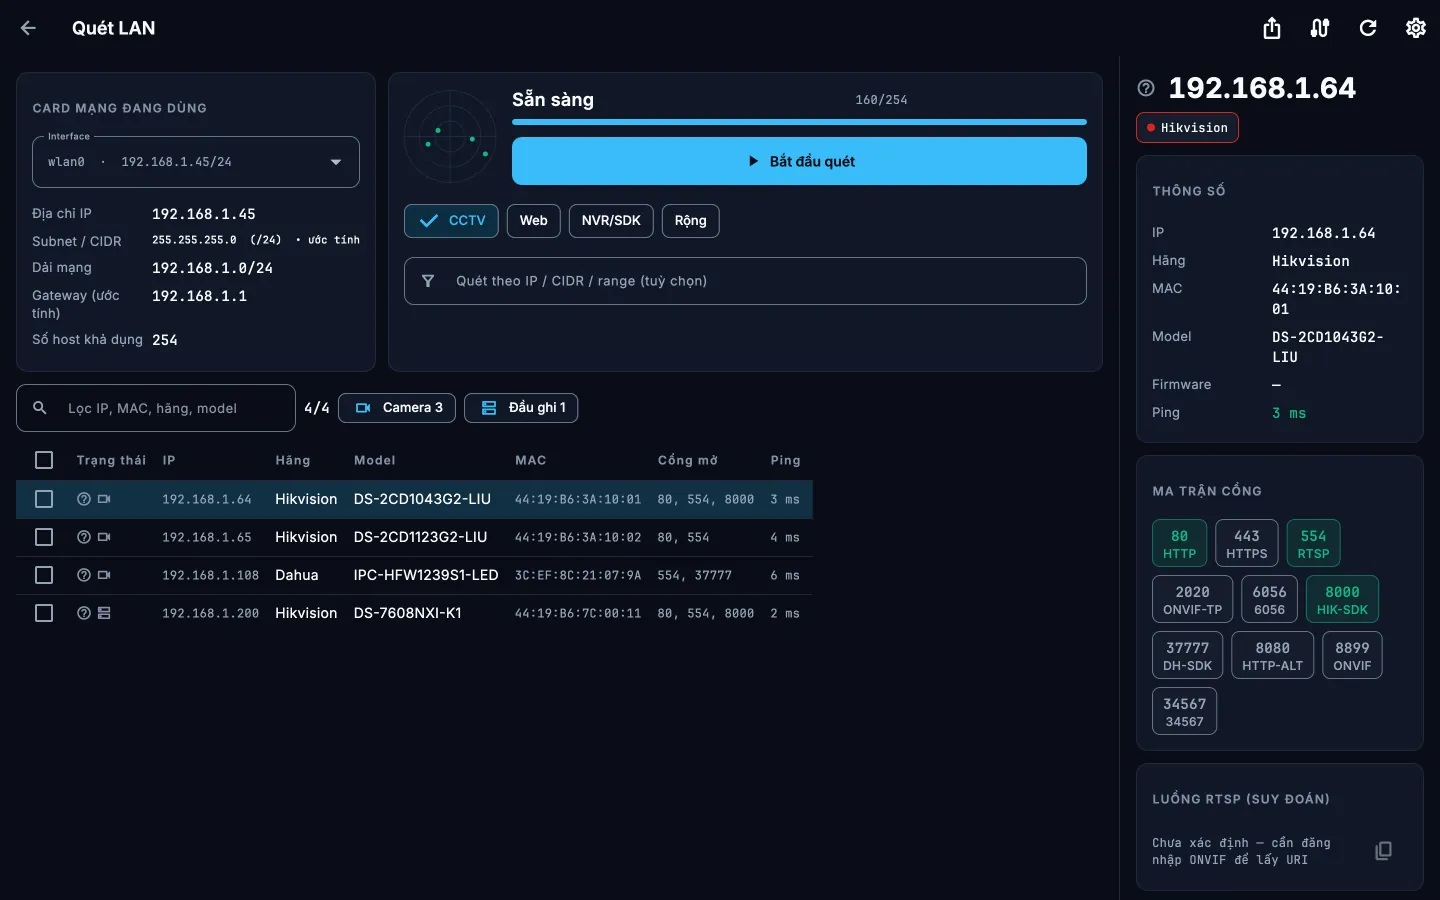Click the scan progress bar
The height and width of the screenshot is (900, 1440).
tap(799, 122)
